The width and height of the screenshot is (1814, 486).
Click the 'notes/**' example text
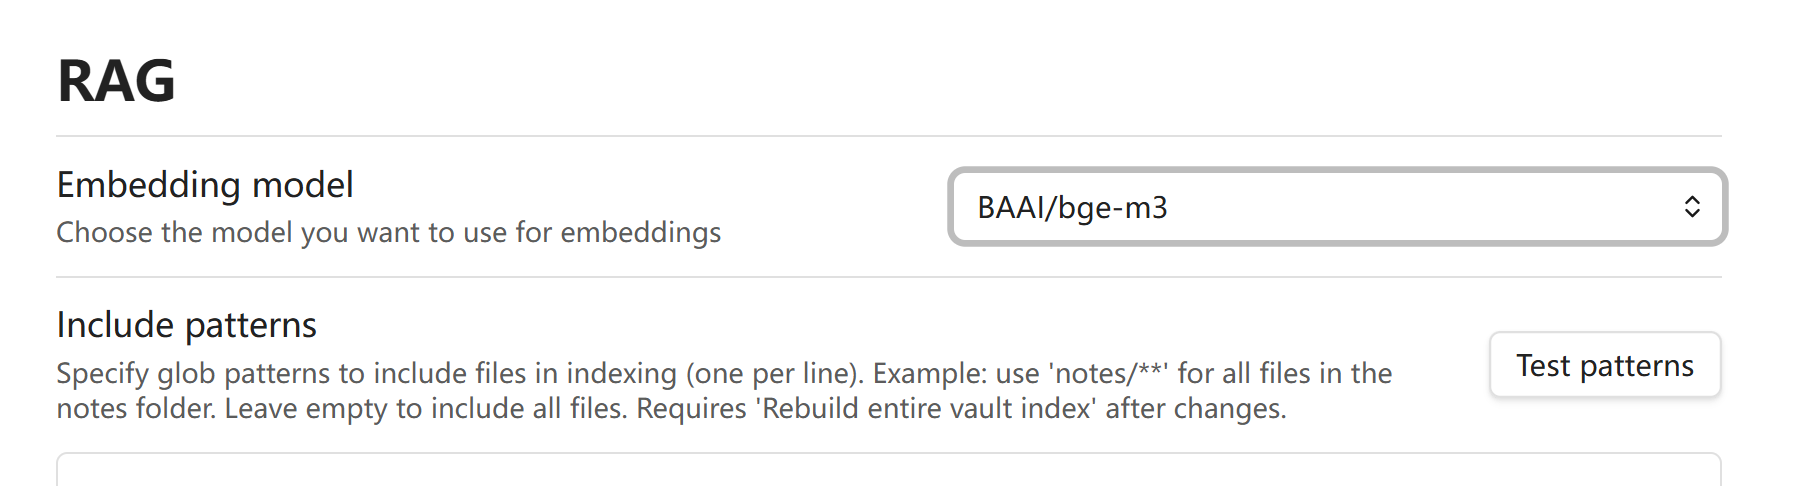click(1108, 373)
